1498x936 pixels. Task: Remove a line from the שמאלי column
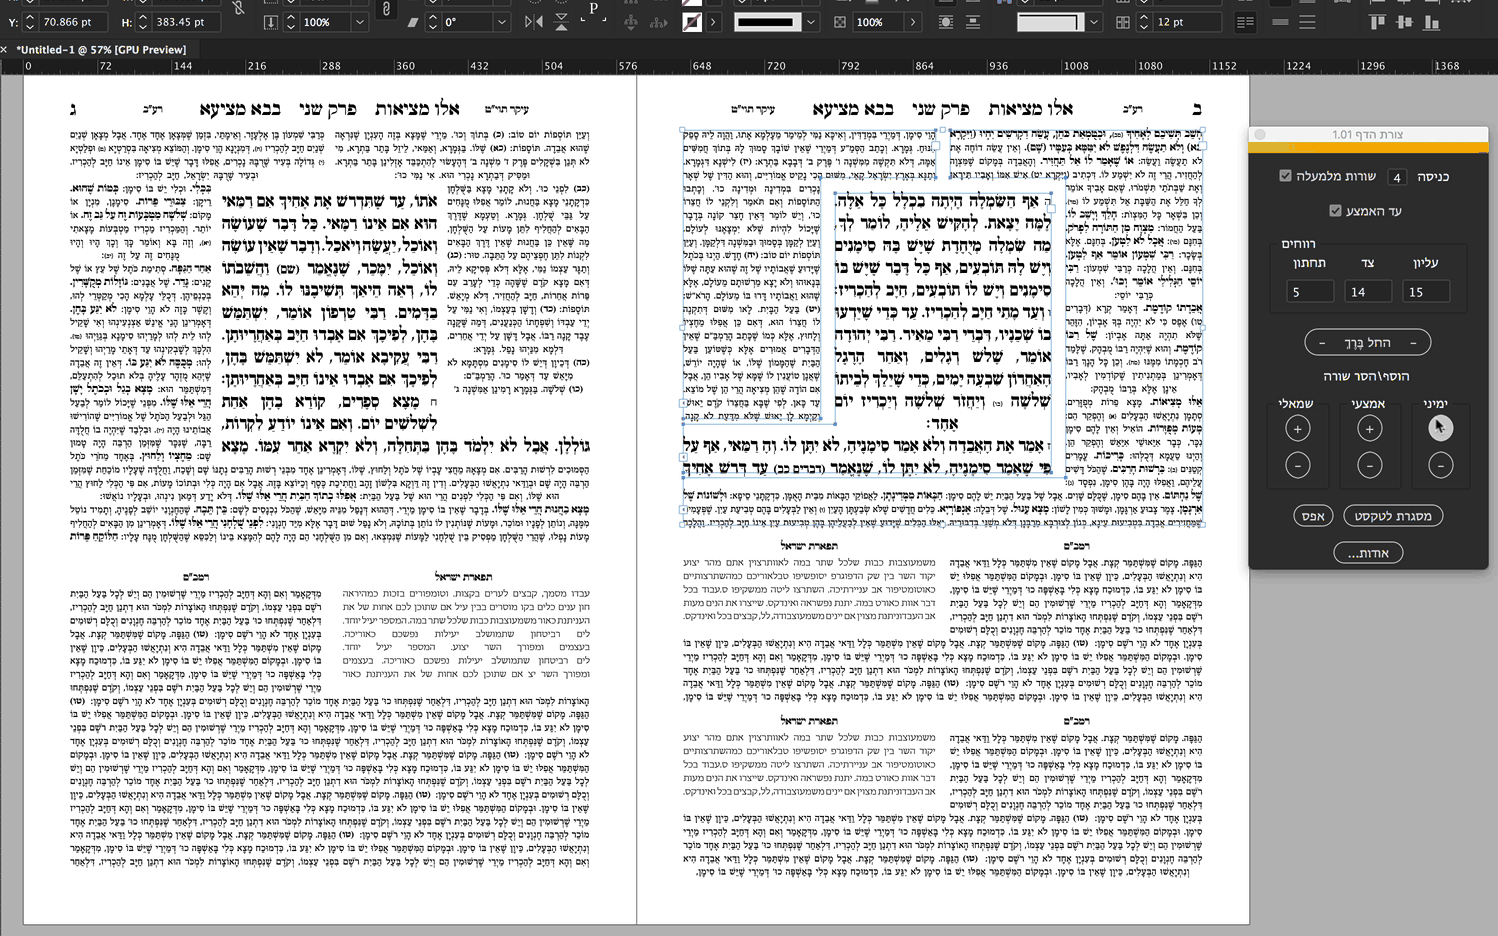(1297, 466)
